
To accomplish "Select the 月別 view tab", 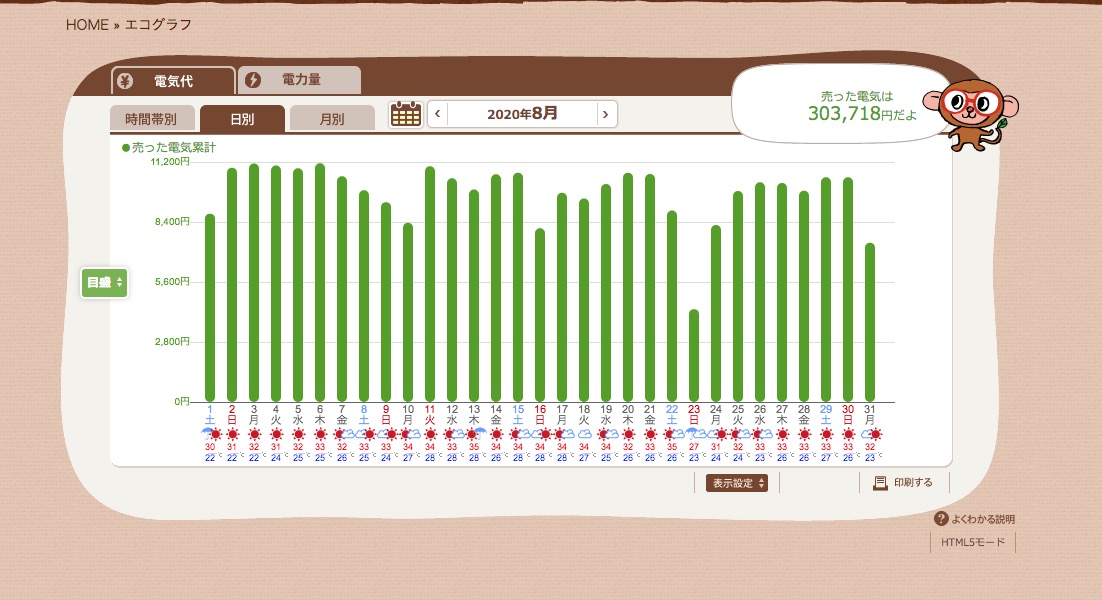I will (x=332, y=119).
